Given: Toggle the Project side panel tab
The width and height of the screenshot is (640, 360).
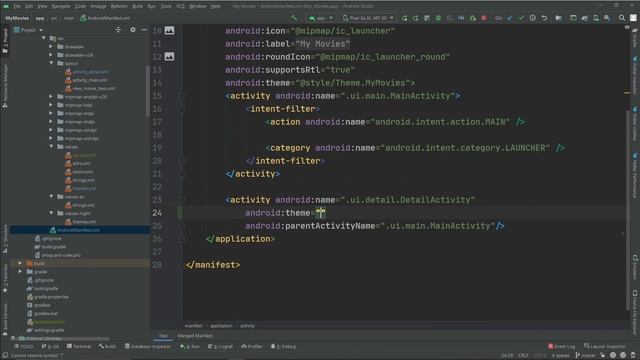Looking at the screenshot, I should pos(5,41).
